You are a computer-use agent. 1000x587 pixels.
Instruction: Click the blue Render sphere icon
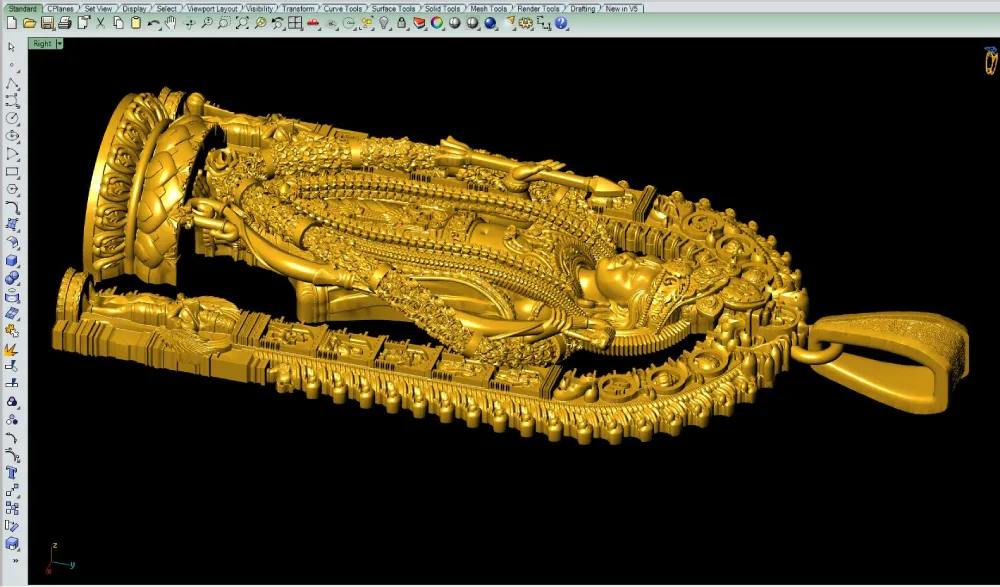tap(490, 23)
